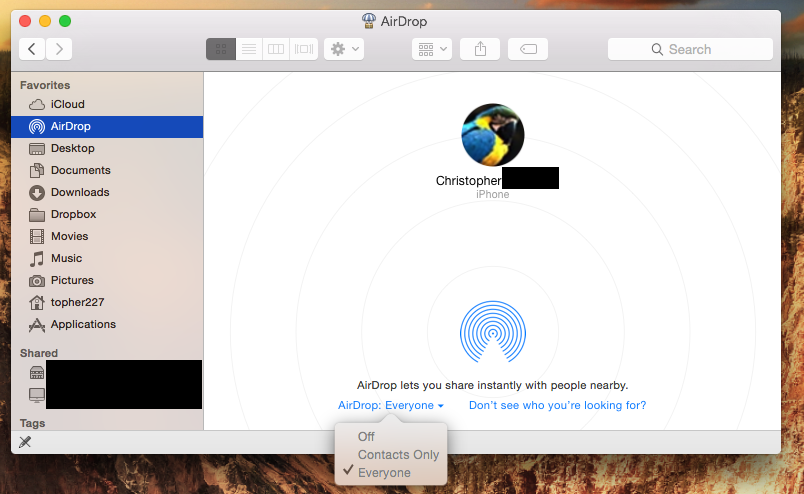804x494 pixels.
Task: Click the iPhone device label
Action: click(492, 194)
